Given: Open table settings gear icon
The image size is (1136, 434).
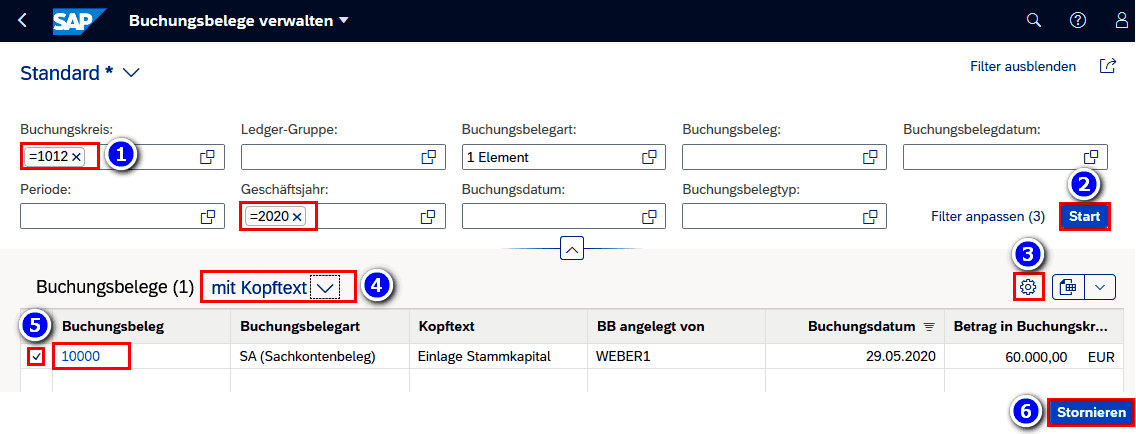Looking at the screenshot, I should coord(1027,287).
